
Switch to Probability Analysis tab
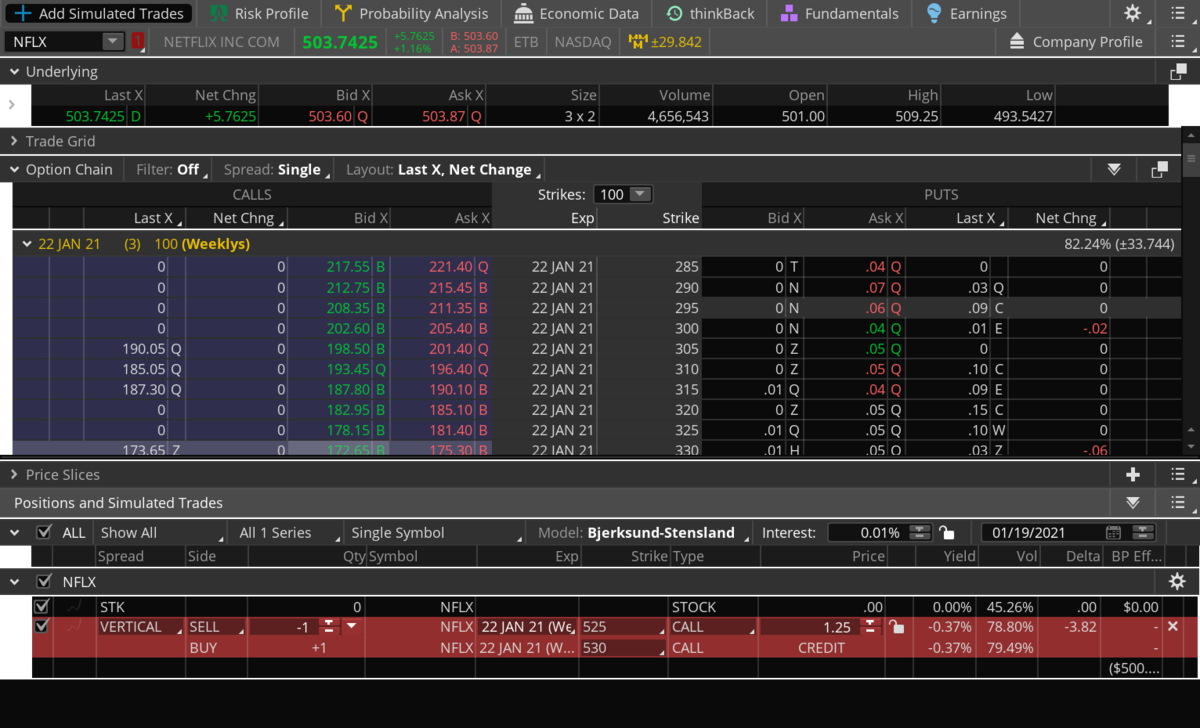click(412, 13)
